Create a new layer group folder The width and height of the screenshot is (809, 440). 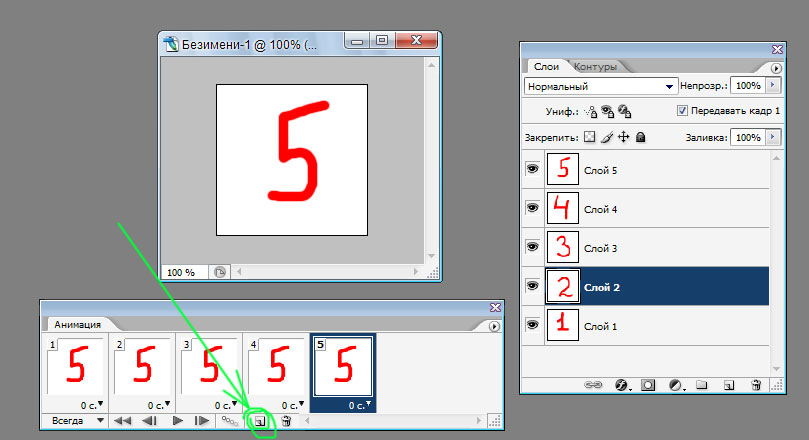click(x=701, y=385)
